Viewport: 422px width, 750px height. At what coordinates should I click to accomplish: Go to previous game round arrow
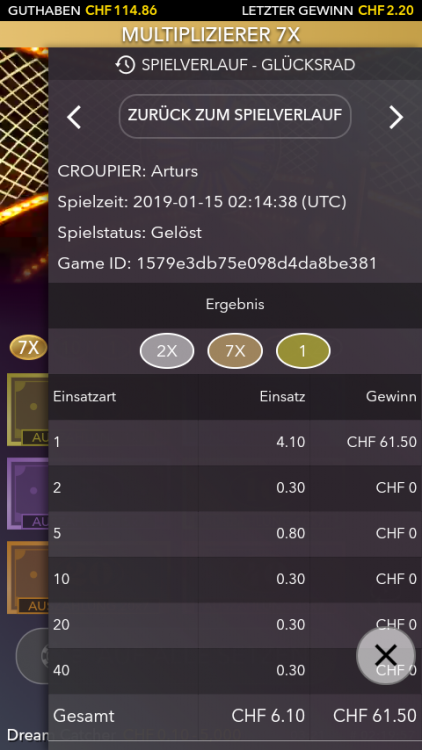(74, 117)
